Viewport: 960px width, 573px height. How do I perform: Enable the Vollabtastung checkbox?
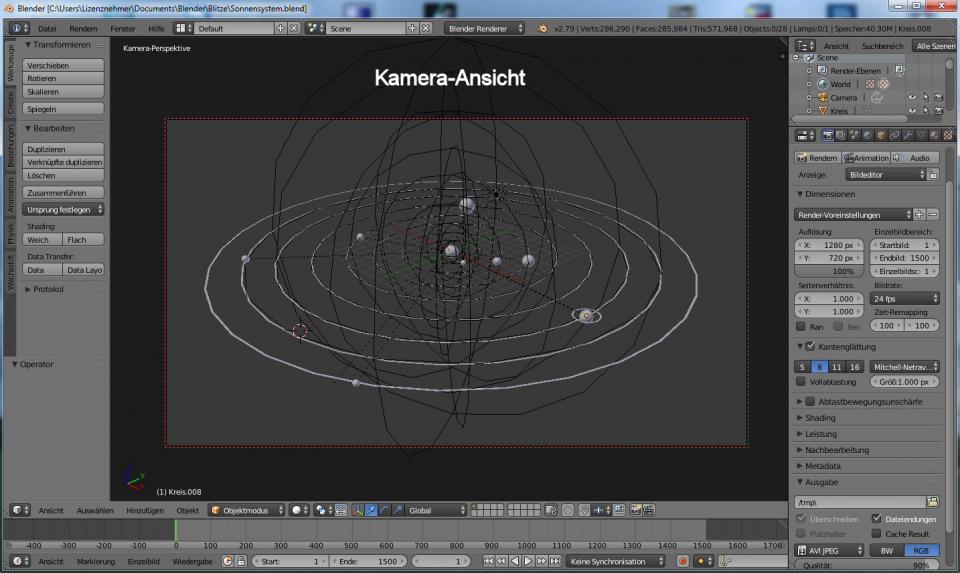[x=801, y=381]
